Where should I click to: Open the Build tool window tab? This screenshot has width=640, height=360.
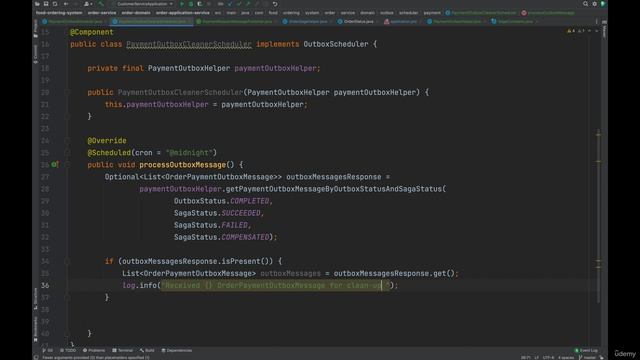[x=147, y=350]
